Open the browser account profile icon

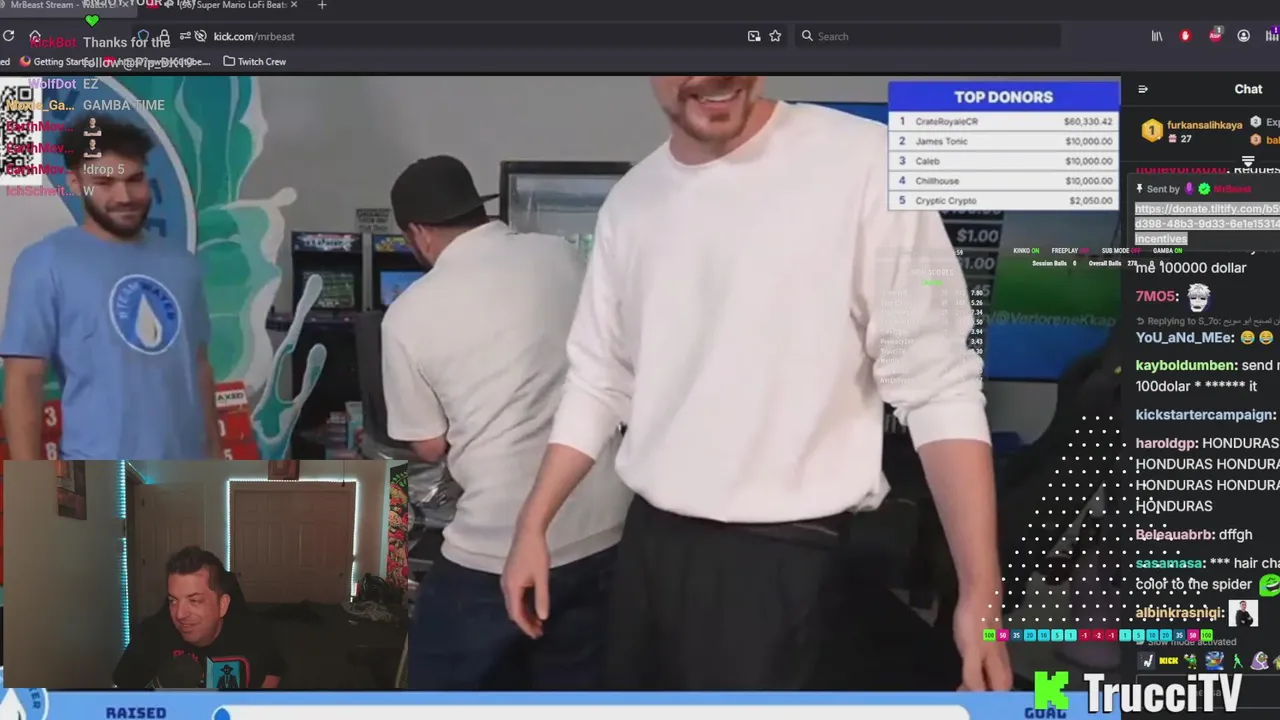coord(1243,36)
